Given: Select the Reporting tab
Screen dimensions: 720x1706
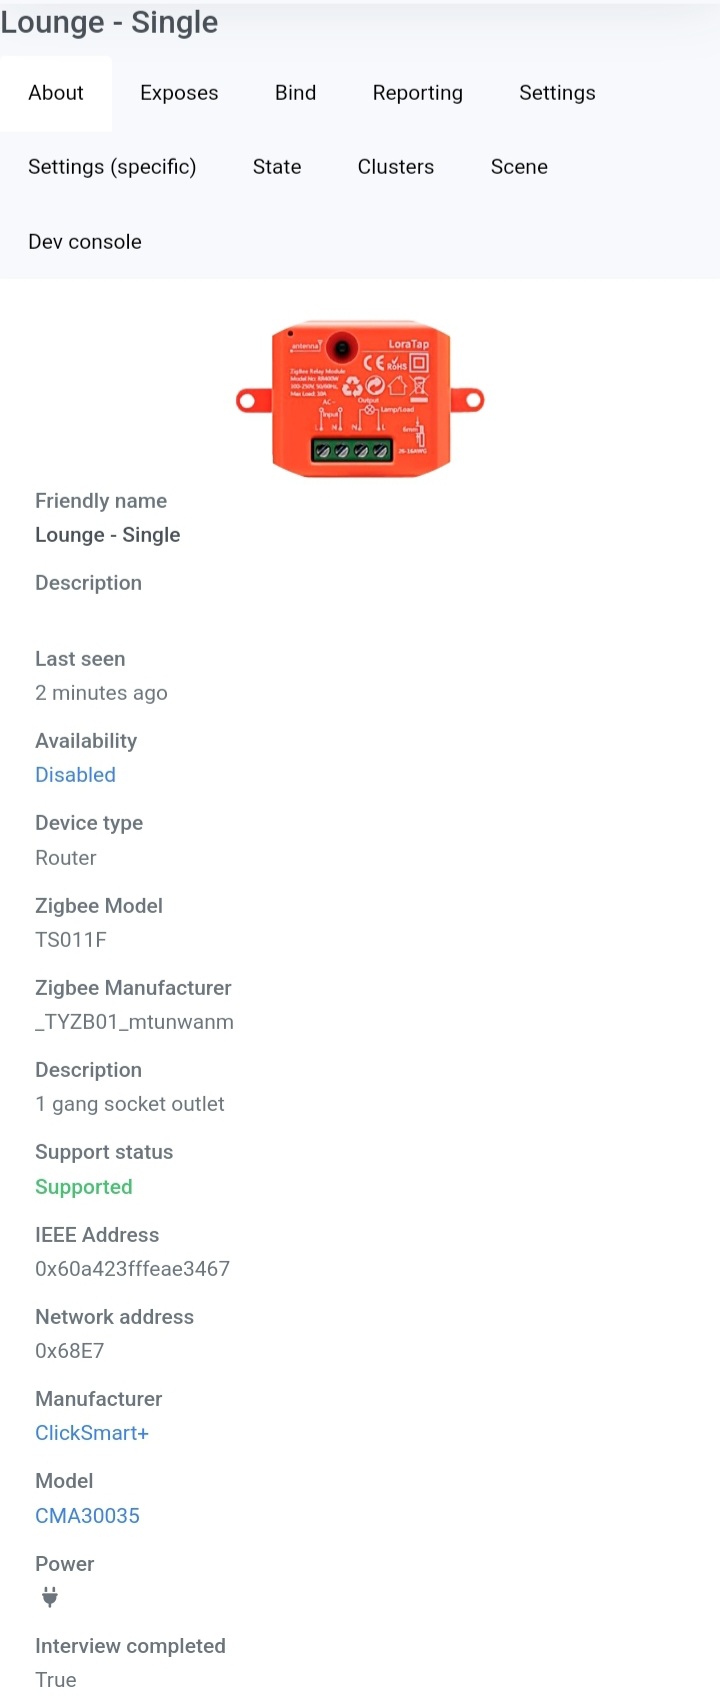Looking at the screenshot, I should (417, 92).
